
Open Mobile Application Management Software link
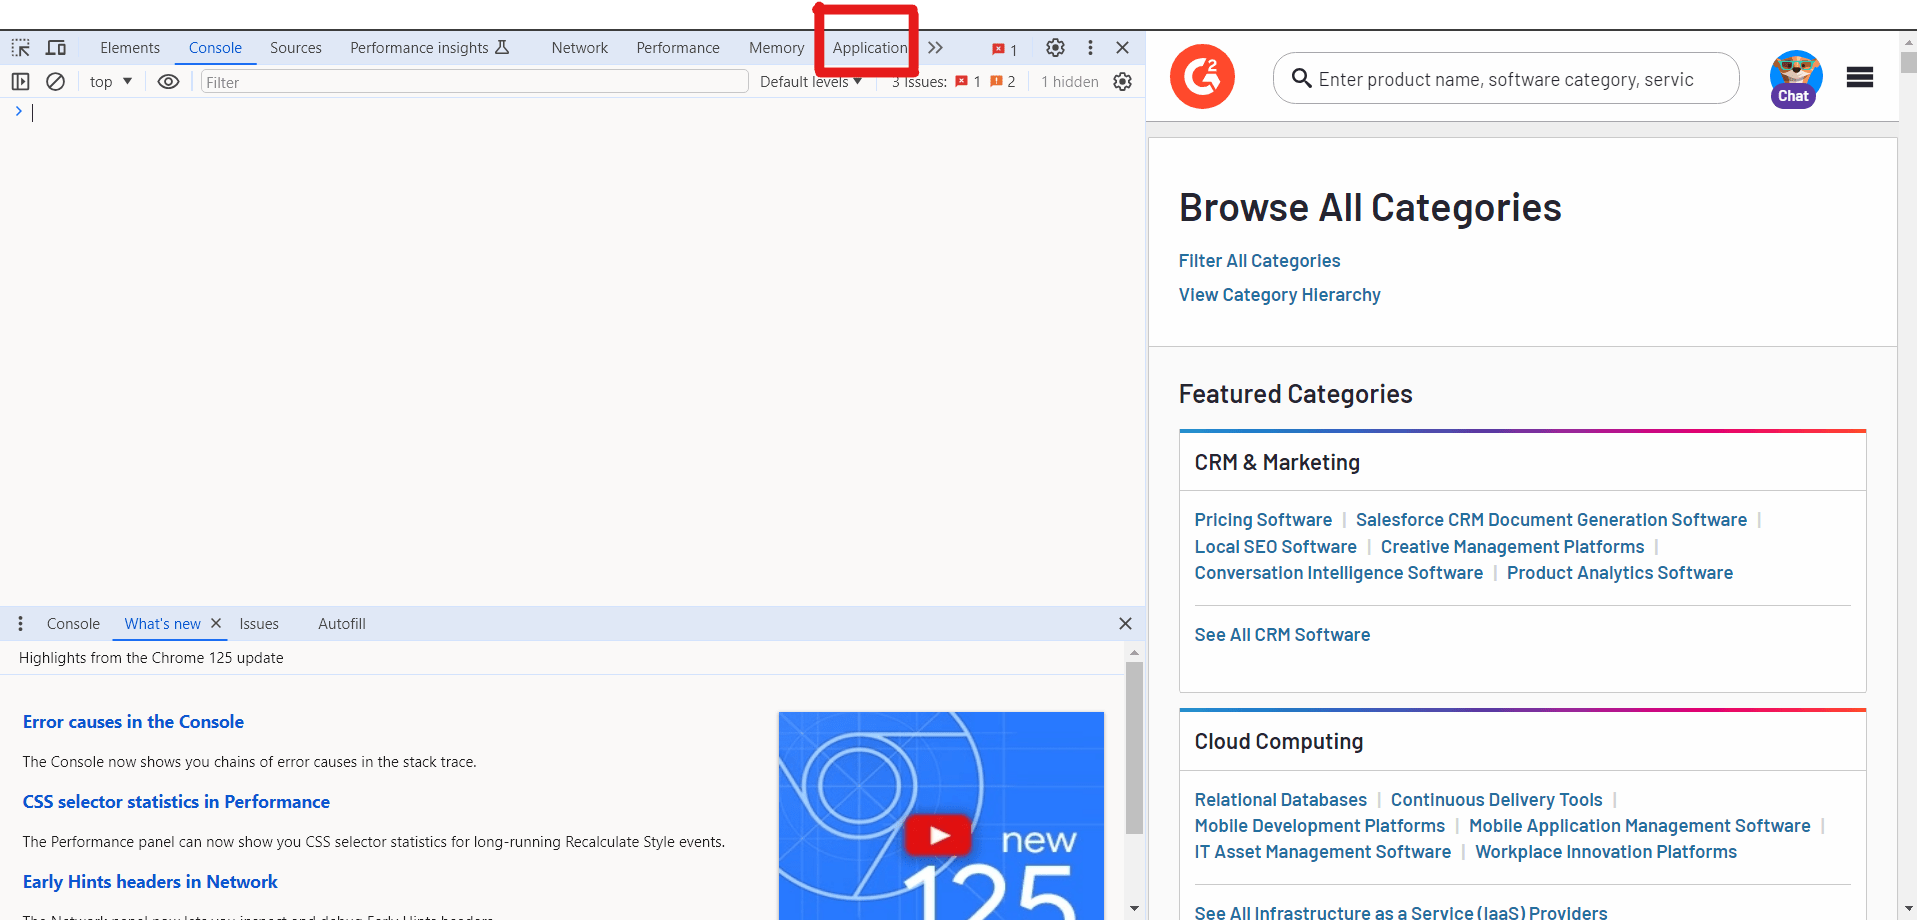(x=1639, y=826)
